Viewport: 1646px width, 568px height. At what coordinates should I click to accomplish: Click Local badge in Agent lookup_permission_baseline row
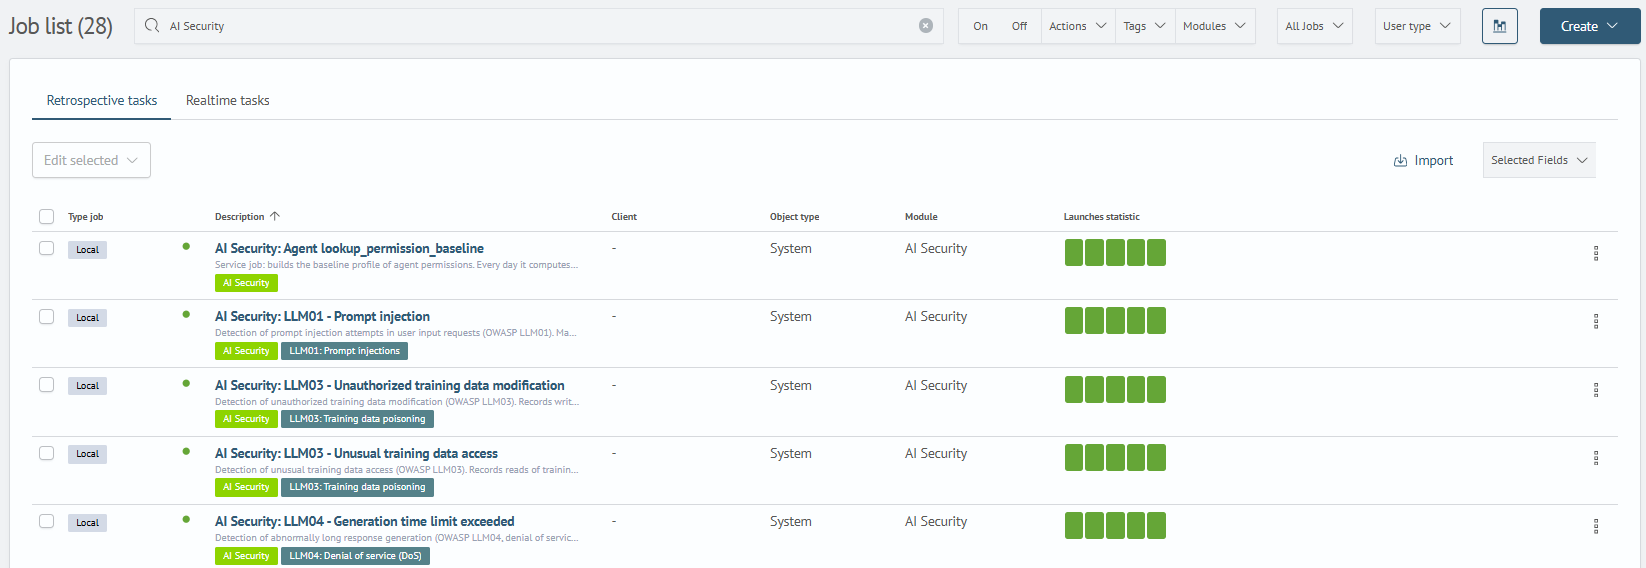pos(87,250)
